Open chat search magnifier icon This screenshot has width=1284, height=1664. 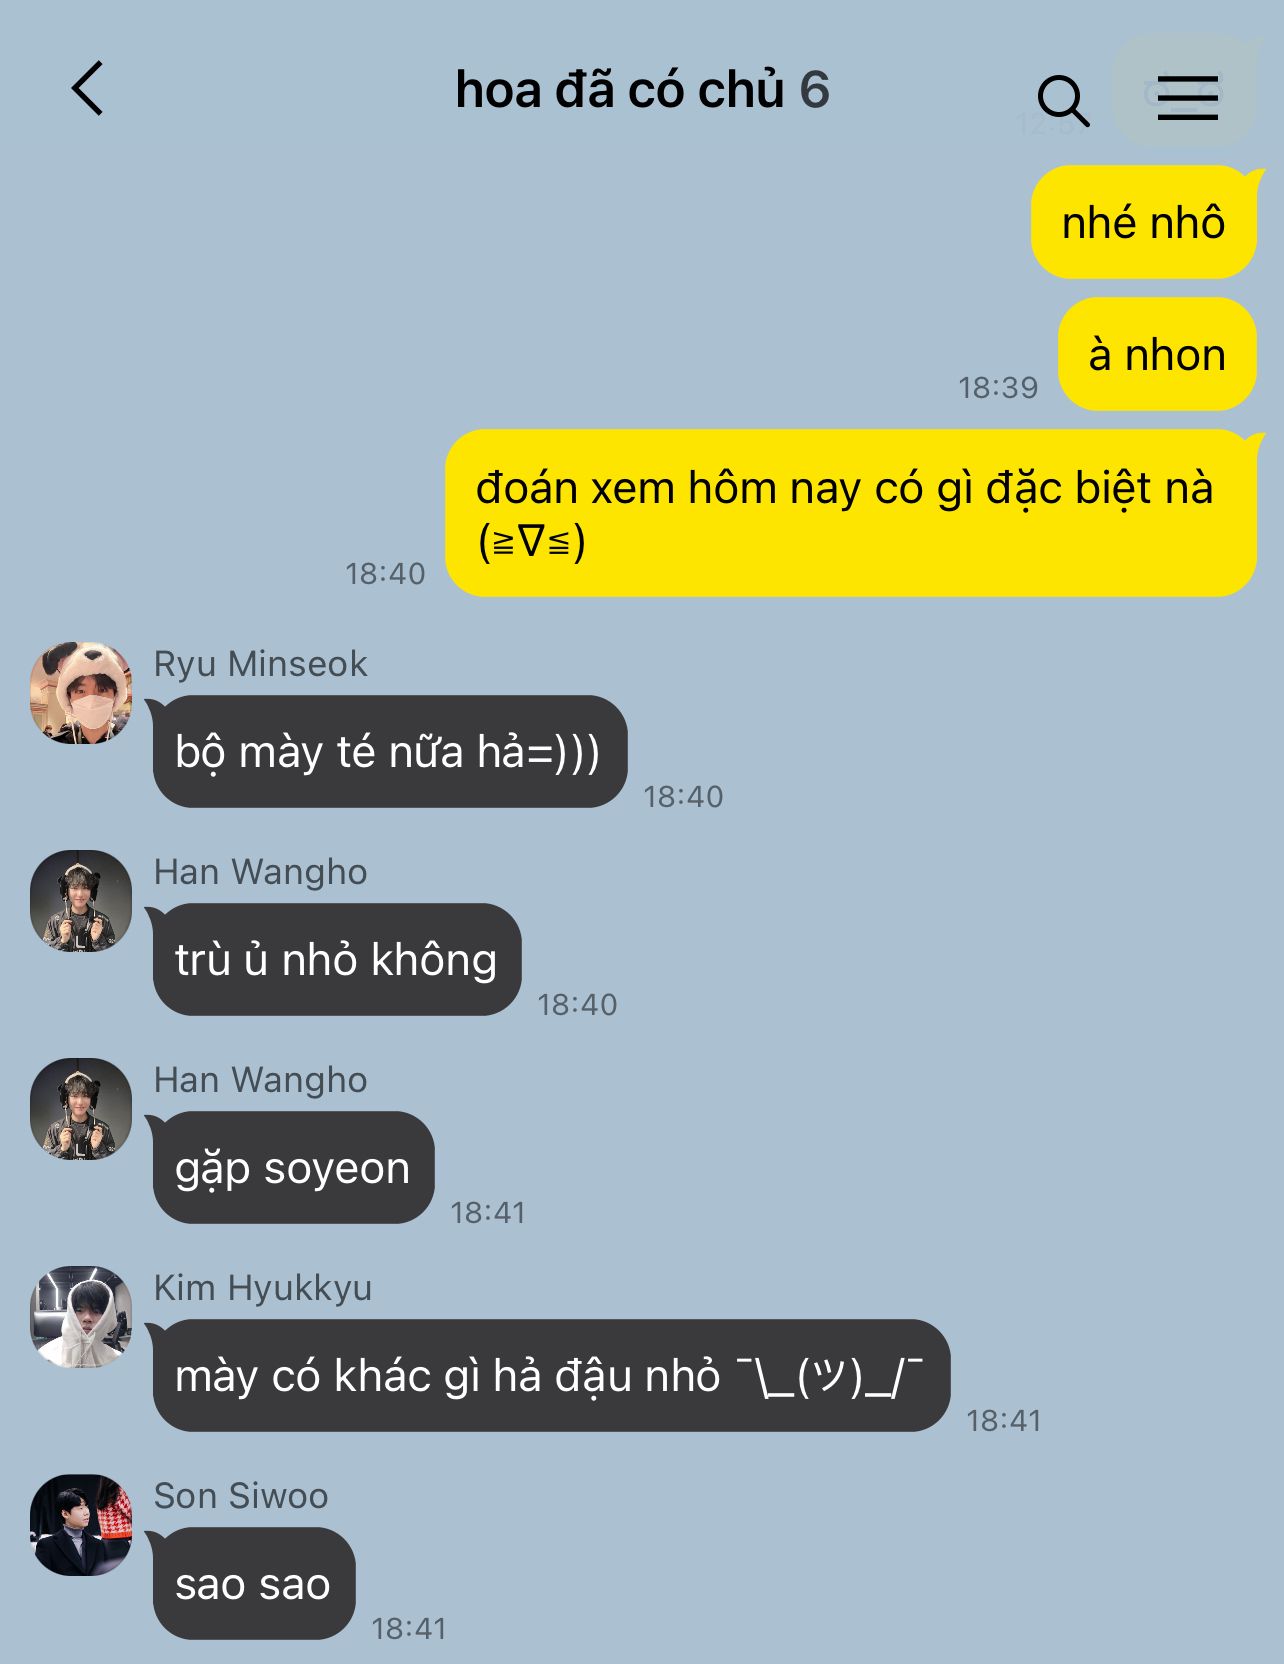(x=1062, y=100)
